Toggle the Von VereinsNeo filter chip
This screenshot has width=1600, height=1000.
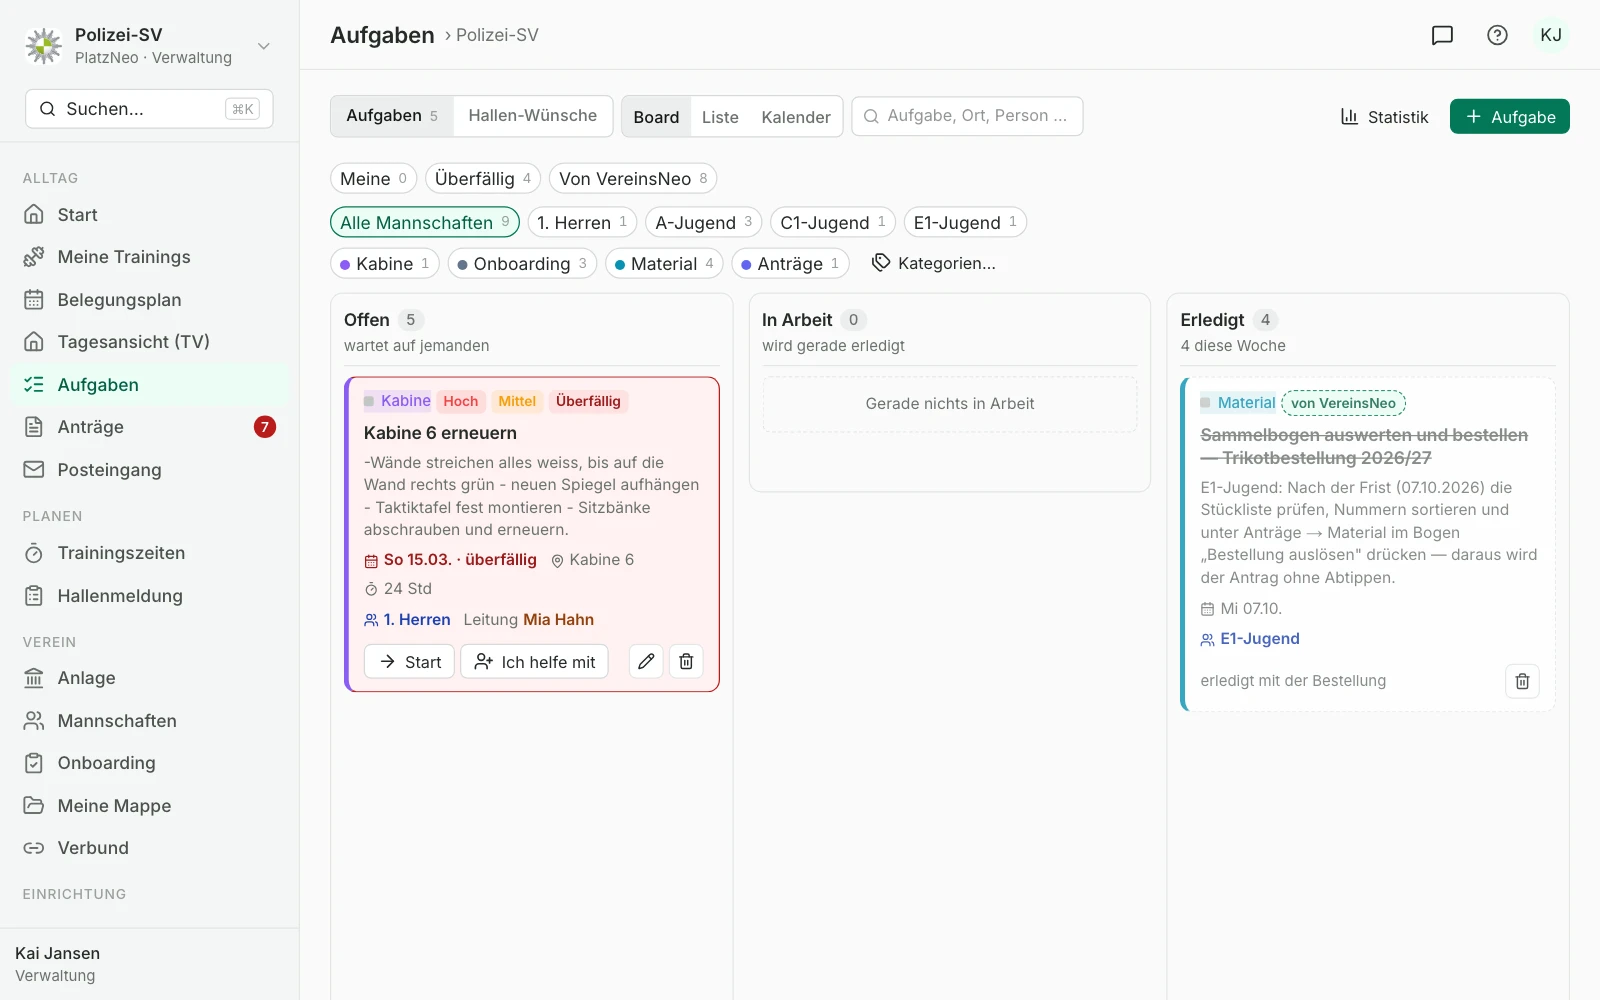click(x=633, y=179)
